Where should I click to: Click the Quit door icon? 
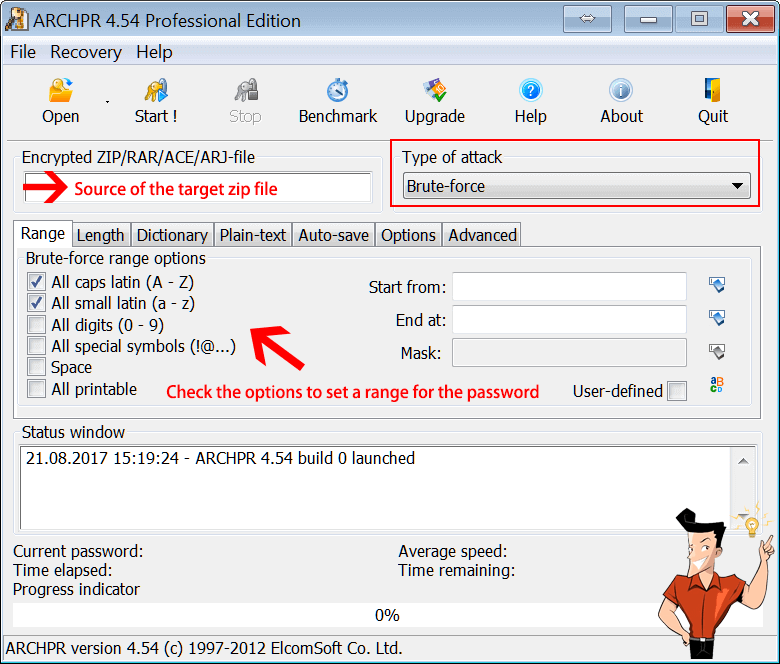pyautogui.click(x=713, y=91)
